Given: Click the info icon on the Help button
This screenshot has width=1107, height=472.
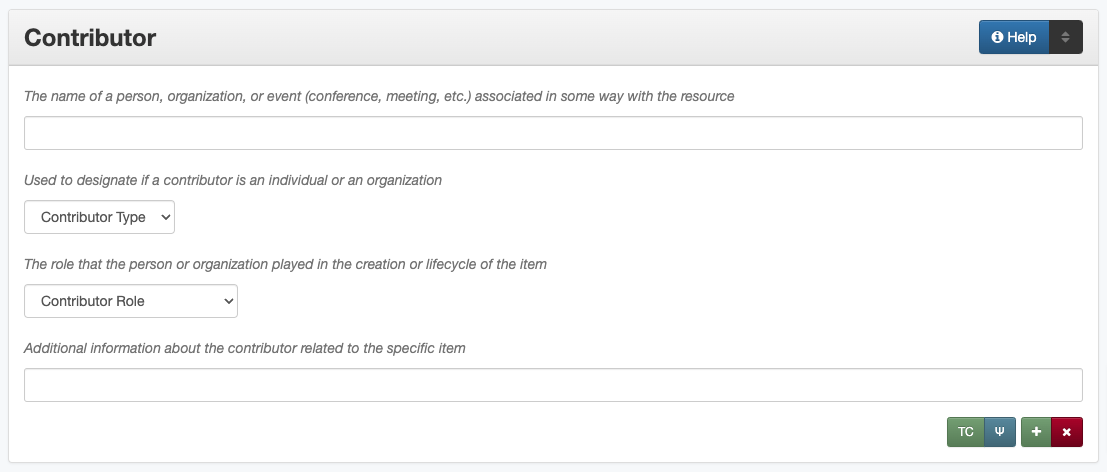Looking at the screenshot, I should click(997, 37).
